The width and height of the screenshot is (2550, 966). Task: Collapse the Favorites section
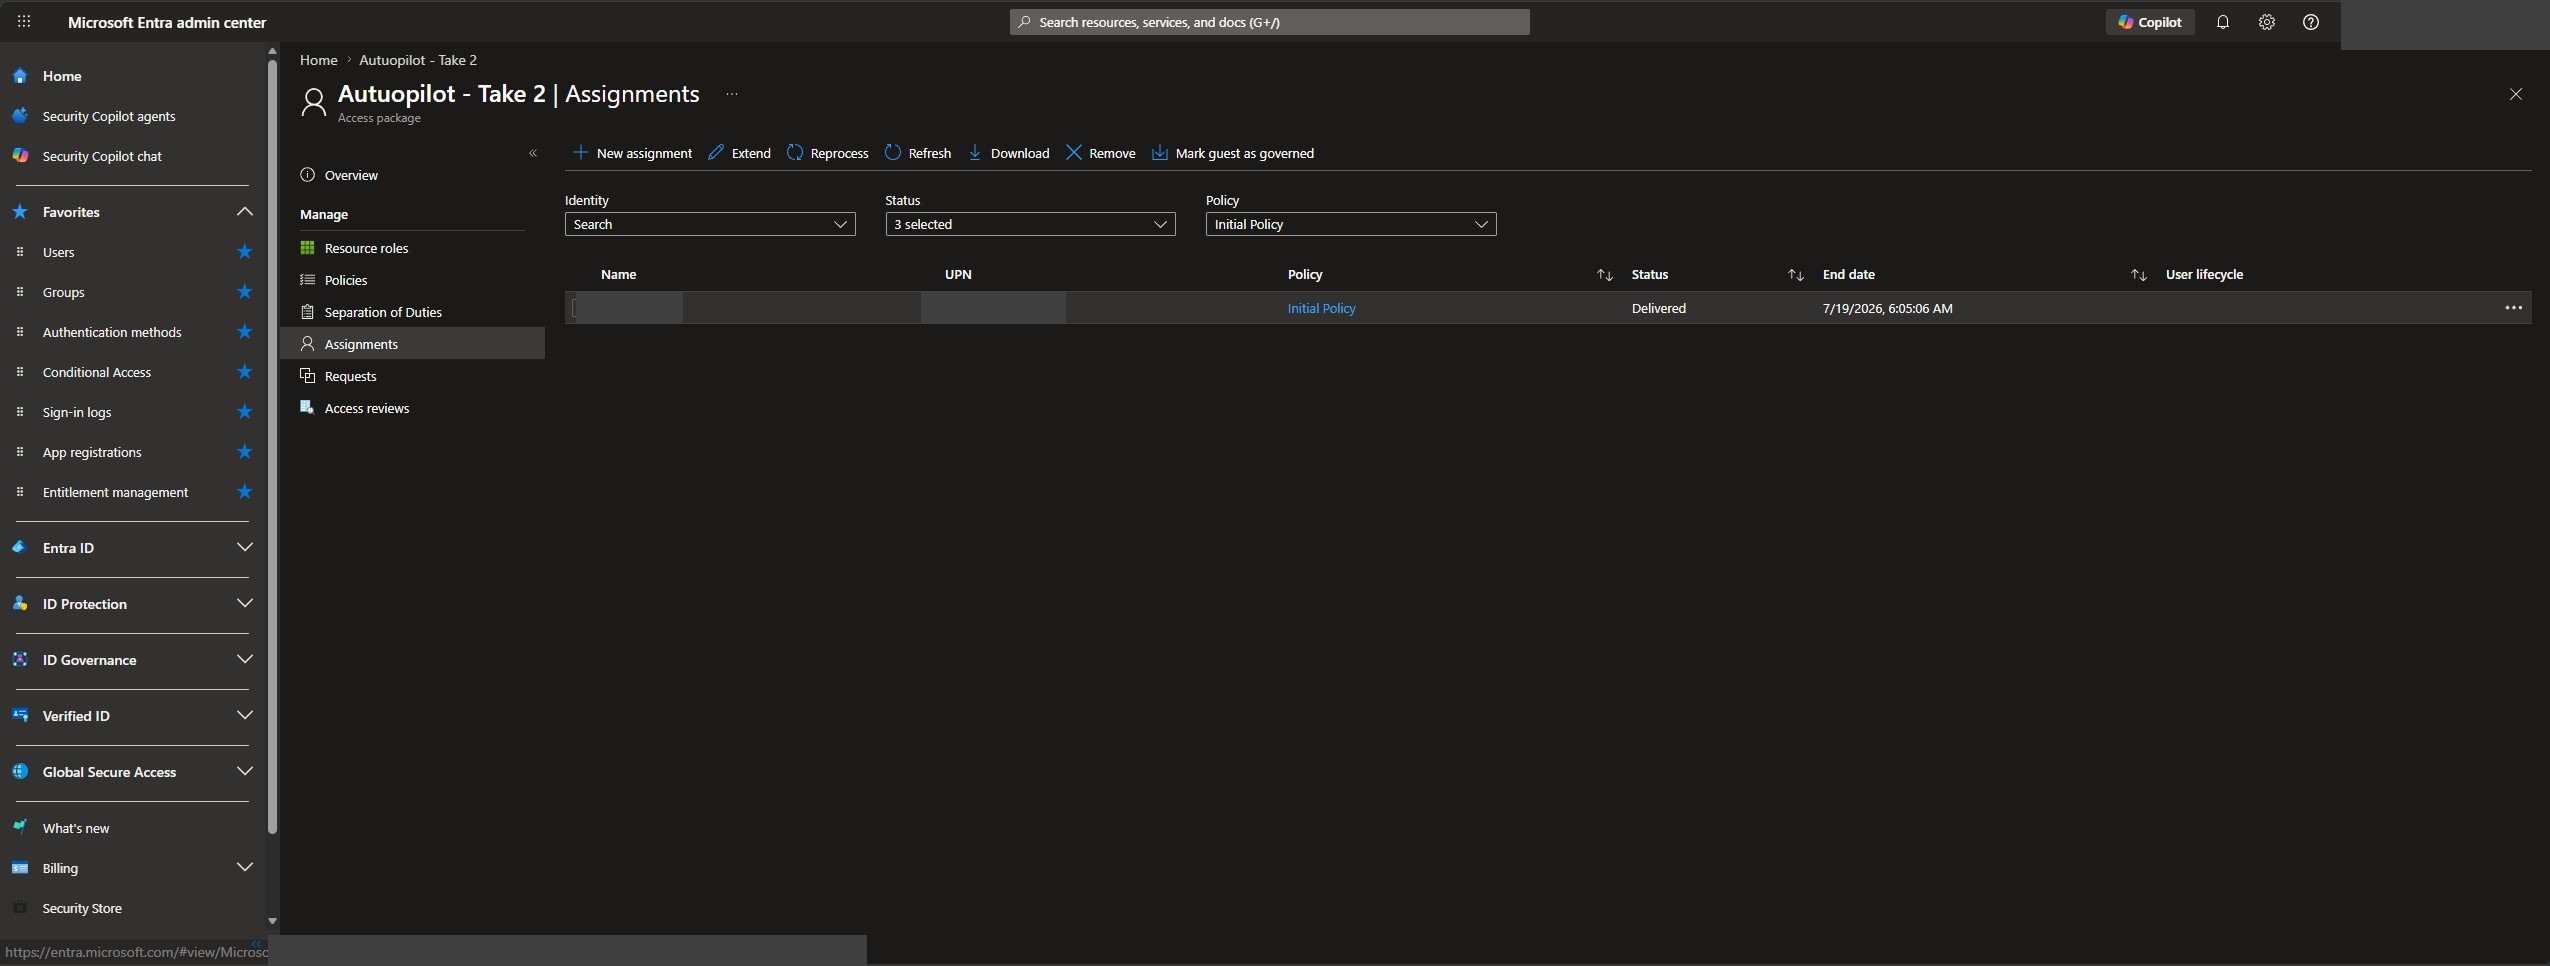(244, 212)
